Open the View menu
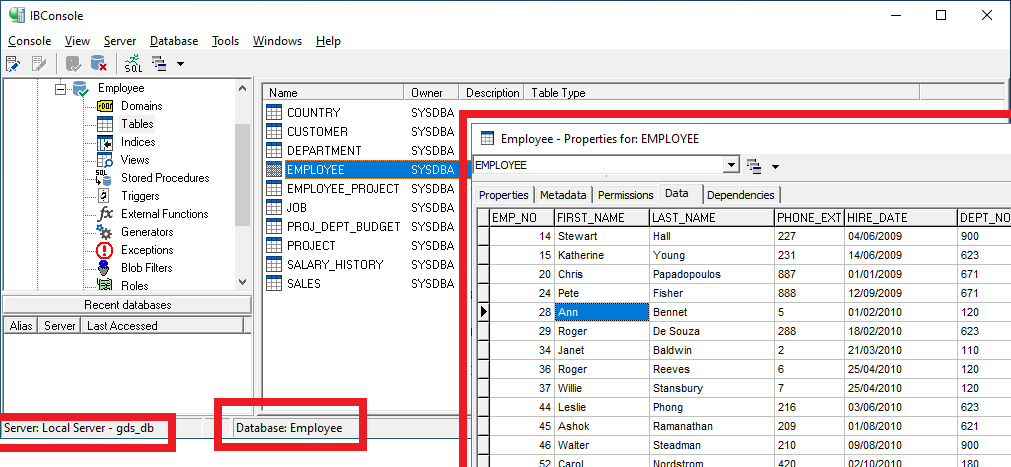The height and width of the screenshot is (467, 1011). point(77,41)
